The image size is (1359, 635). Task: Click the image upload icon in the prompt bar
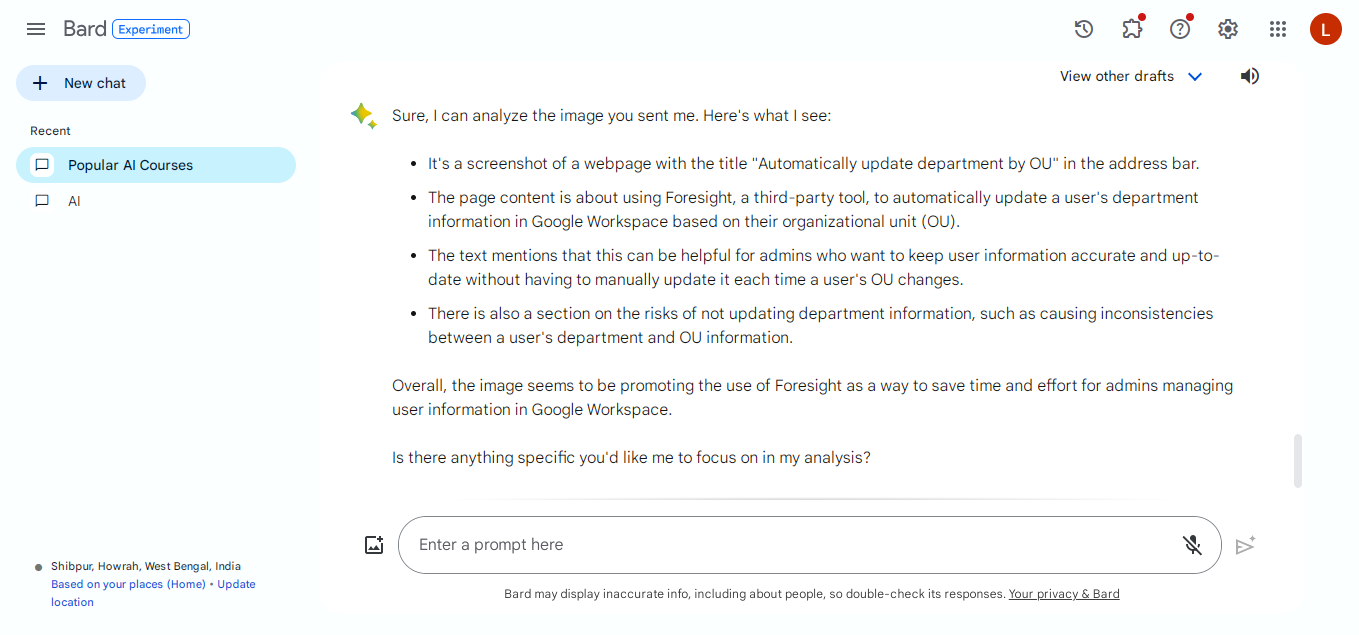click(374, 544)
